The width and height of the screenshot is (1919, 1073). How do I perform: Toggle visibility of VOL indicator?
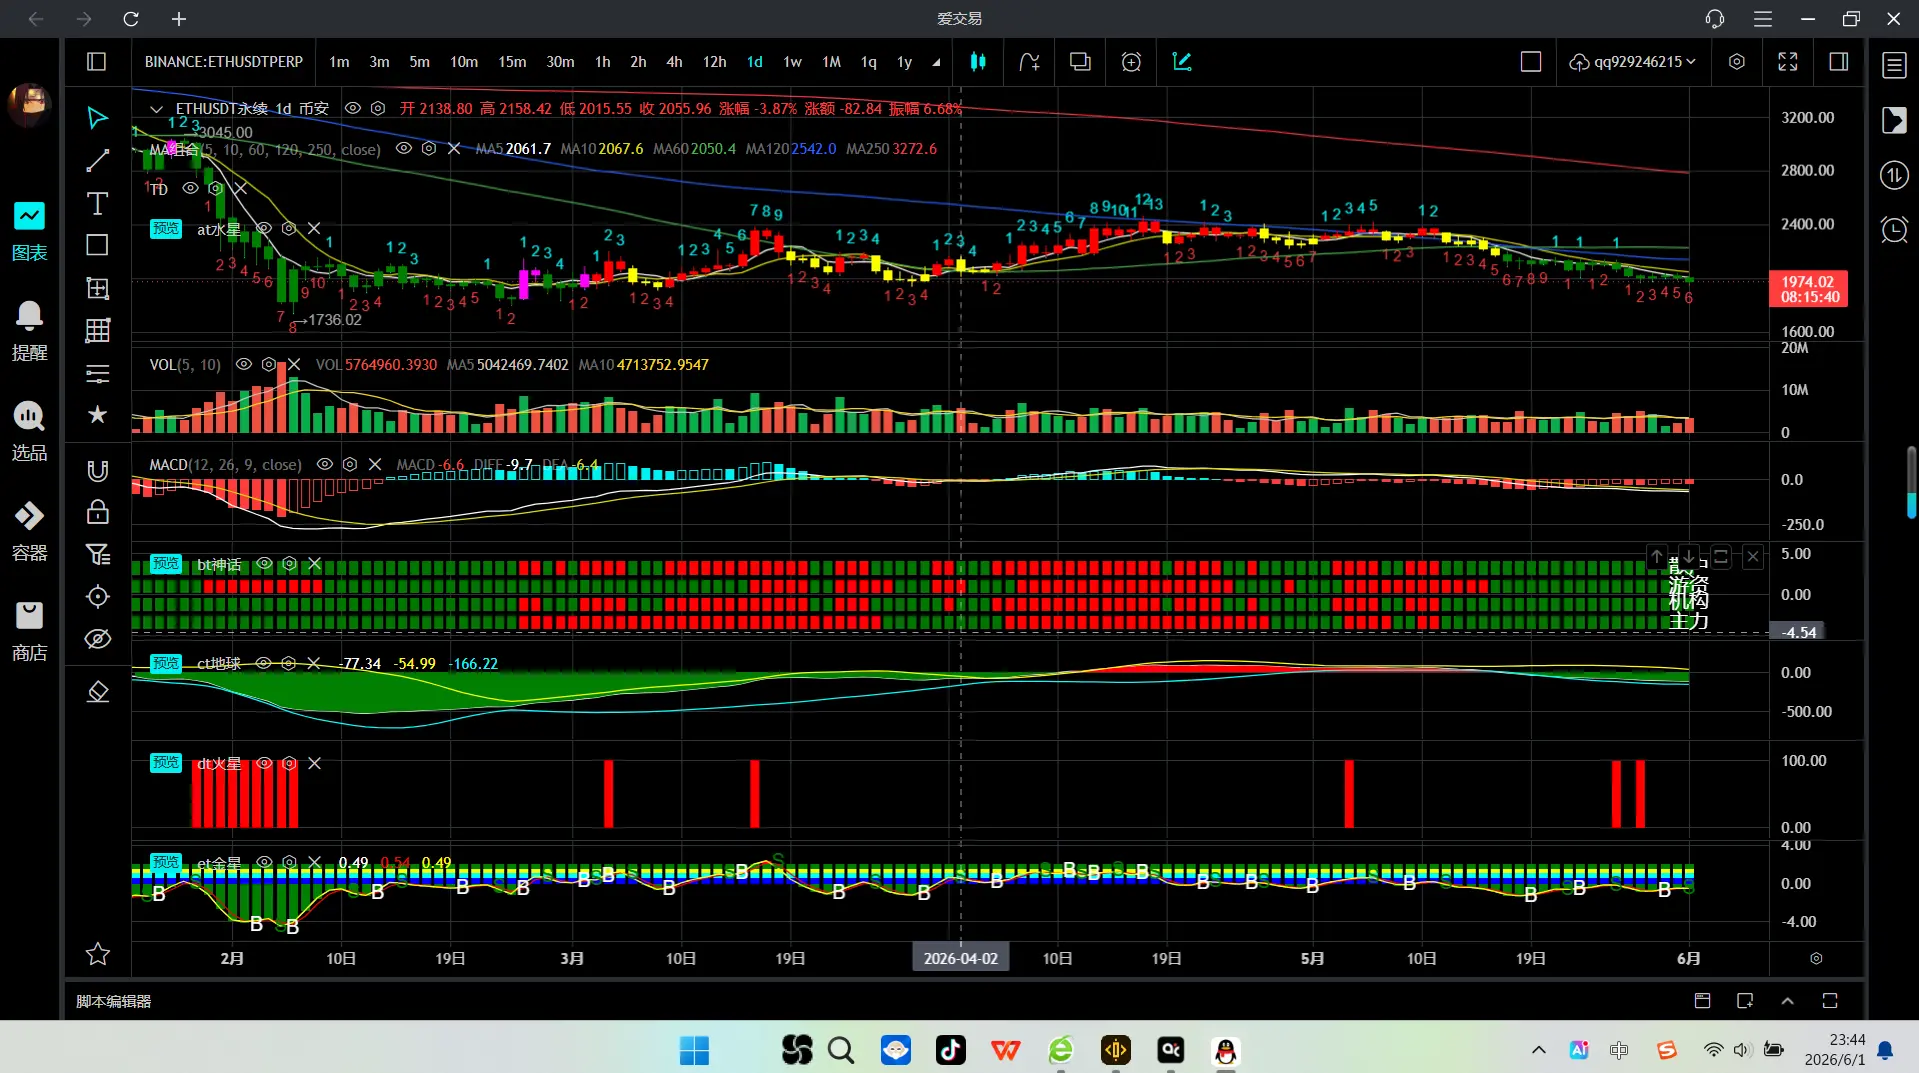pos(244,365)
